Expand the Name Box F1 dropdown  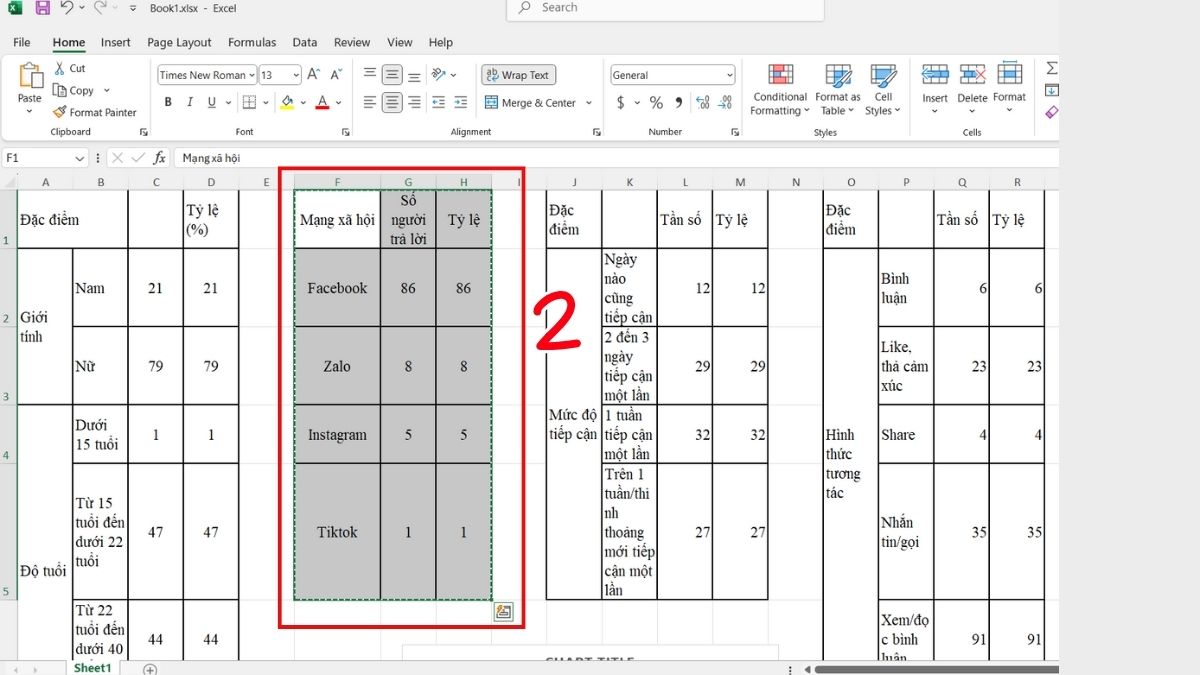click(x=81, y=158)
